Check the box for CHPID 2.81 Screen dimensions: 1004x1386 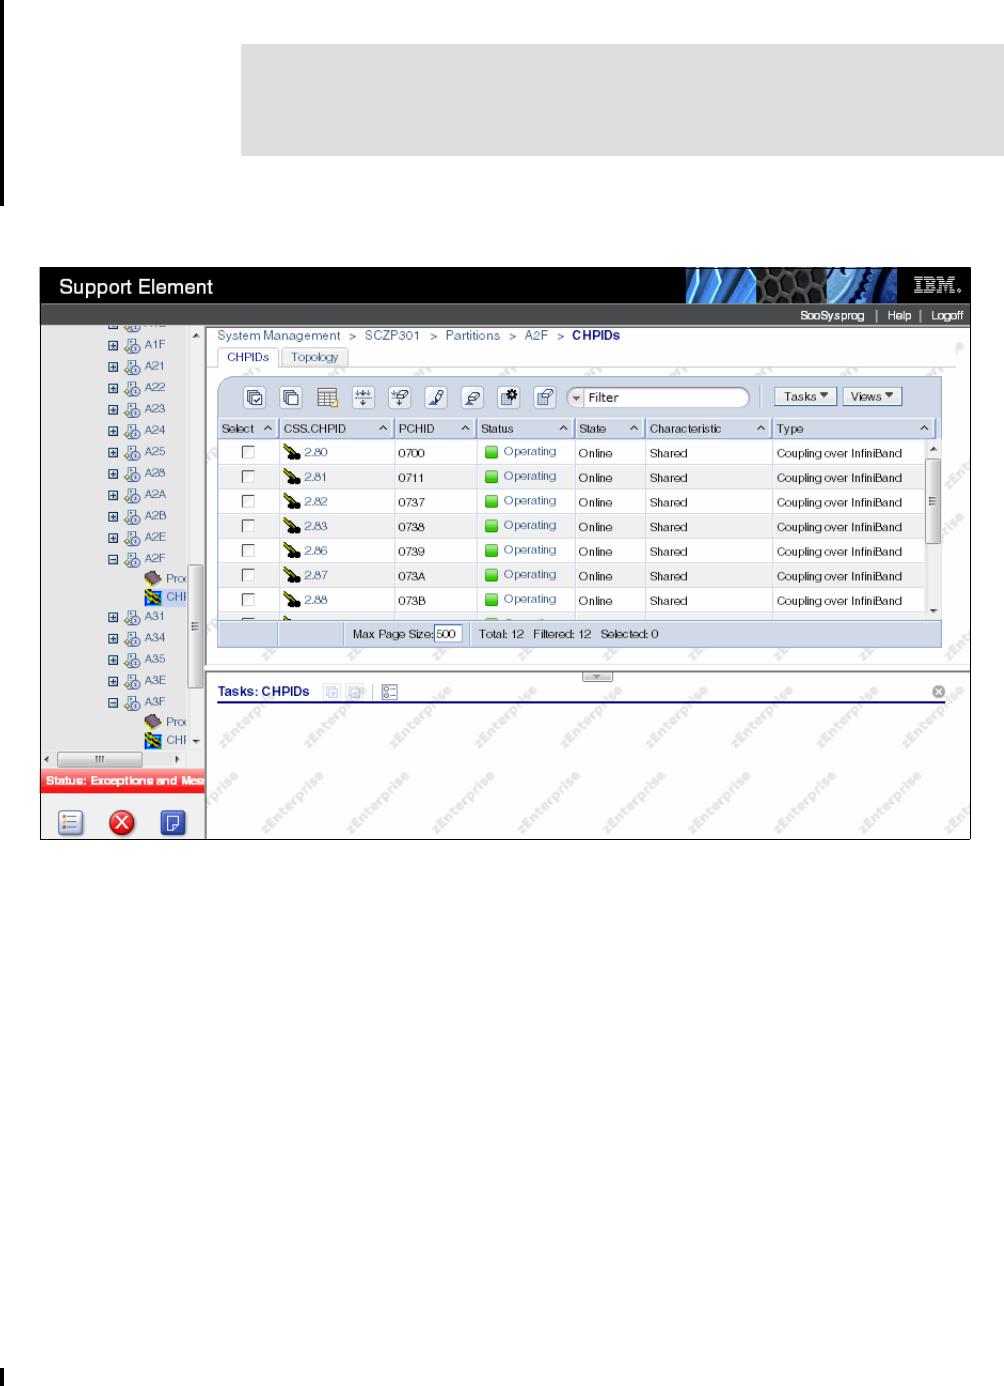248,477
